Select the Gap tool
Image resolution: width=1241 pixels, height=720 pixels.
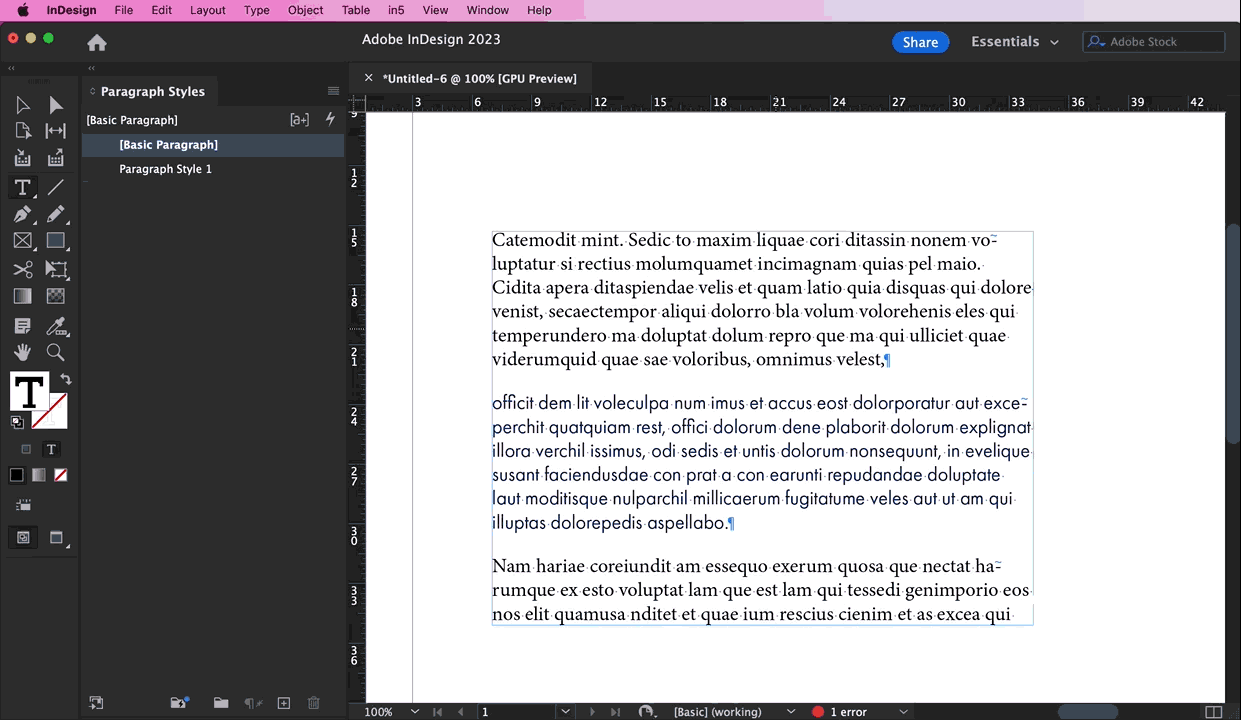click(x=56, y=131)
